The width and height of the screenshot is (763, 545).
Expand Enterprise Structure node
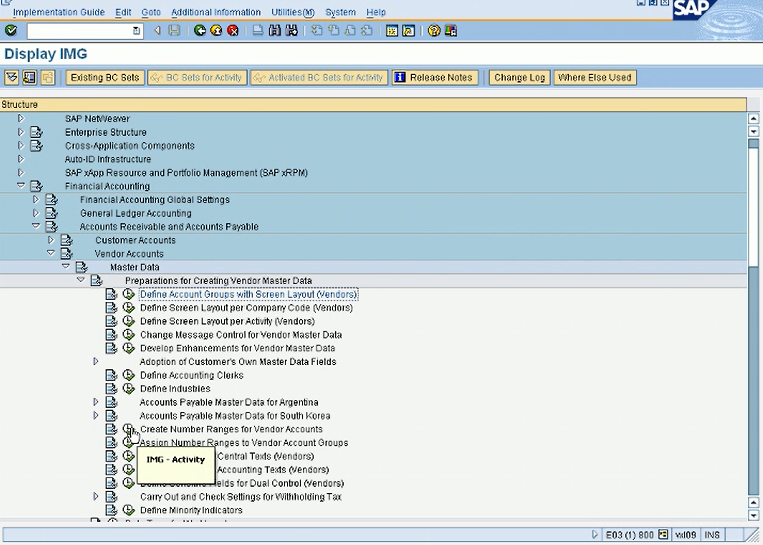[20, 132]
